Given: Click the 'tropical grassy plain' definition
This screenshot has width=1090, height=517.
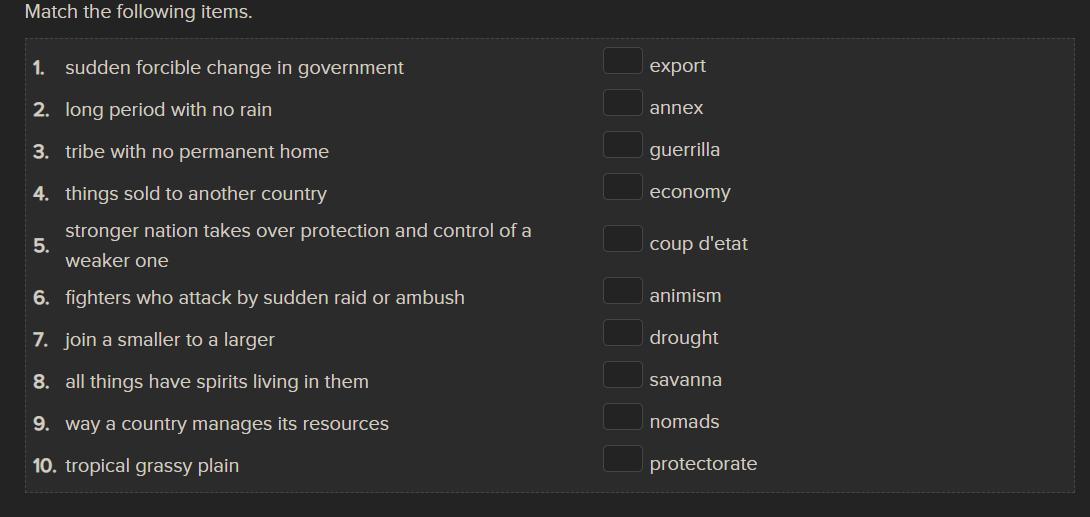Looking at the screenshot, I should click(152, 466).
